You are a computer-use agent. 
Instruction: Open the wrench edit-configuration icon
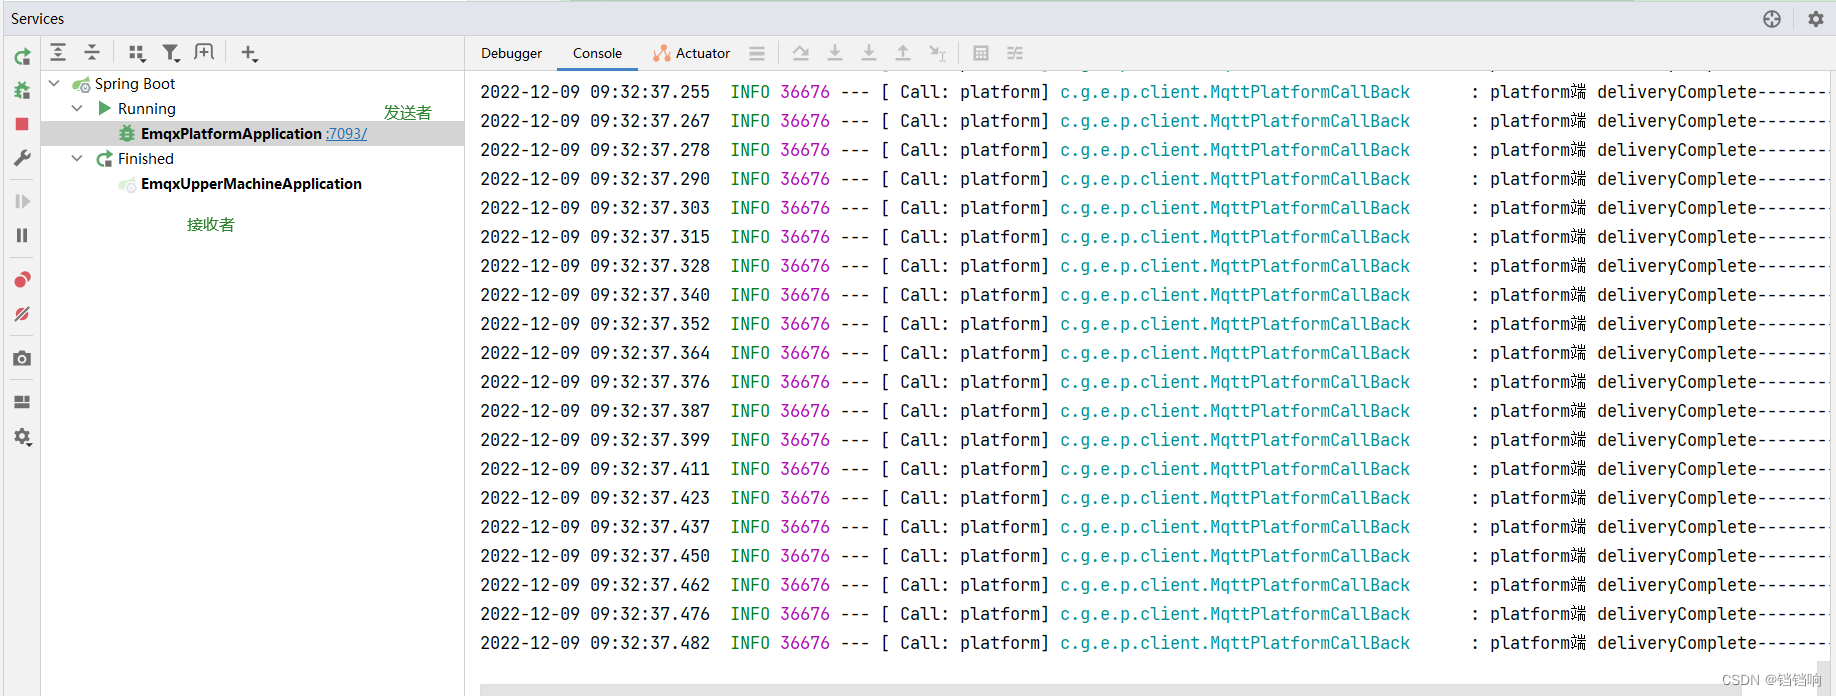click(22, 158)
